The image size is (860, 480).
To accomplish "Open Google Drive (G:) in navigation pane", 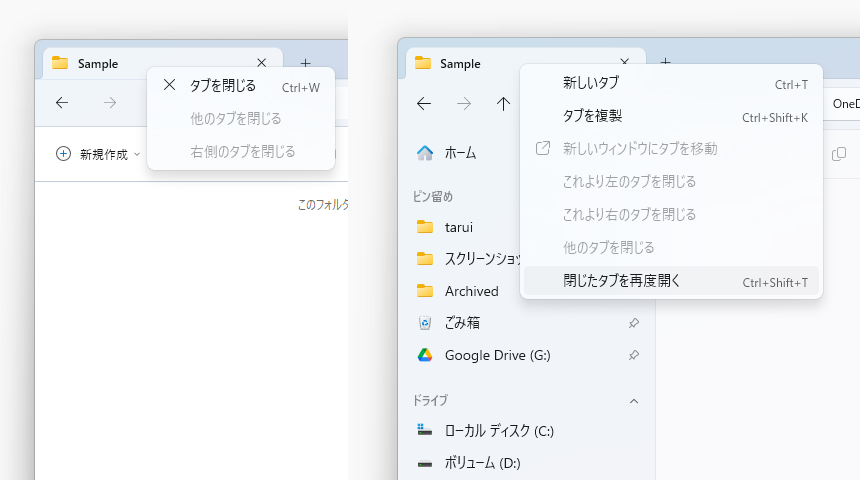I will [x=497, y=355].
